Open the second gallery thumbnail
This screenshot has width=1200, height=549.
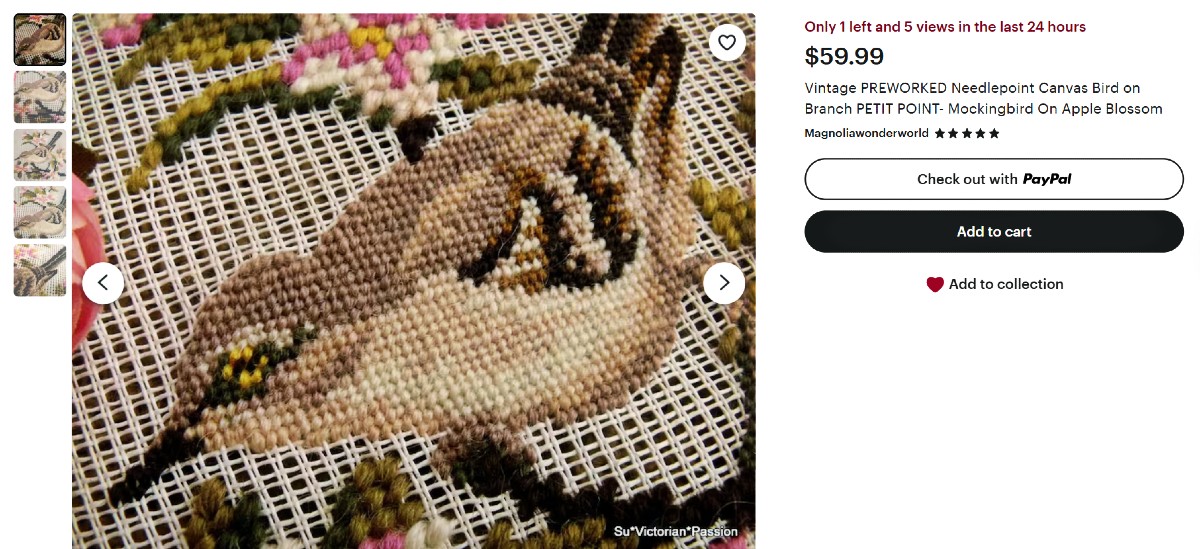pos(40,97)
